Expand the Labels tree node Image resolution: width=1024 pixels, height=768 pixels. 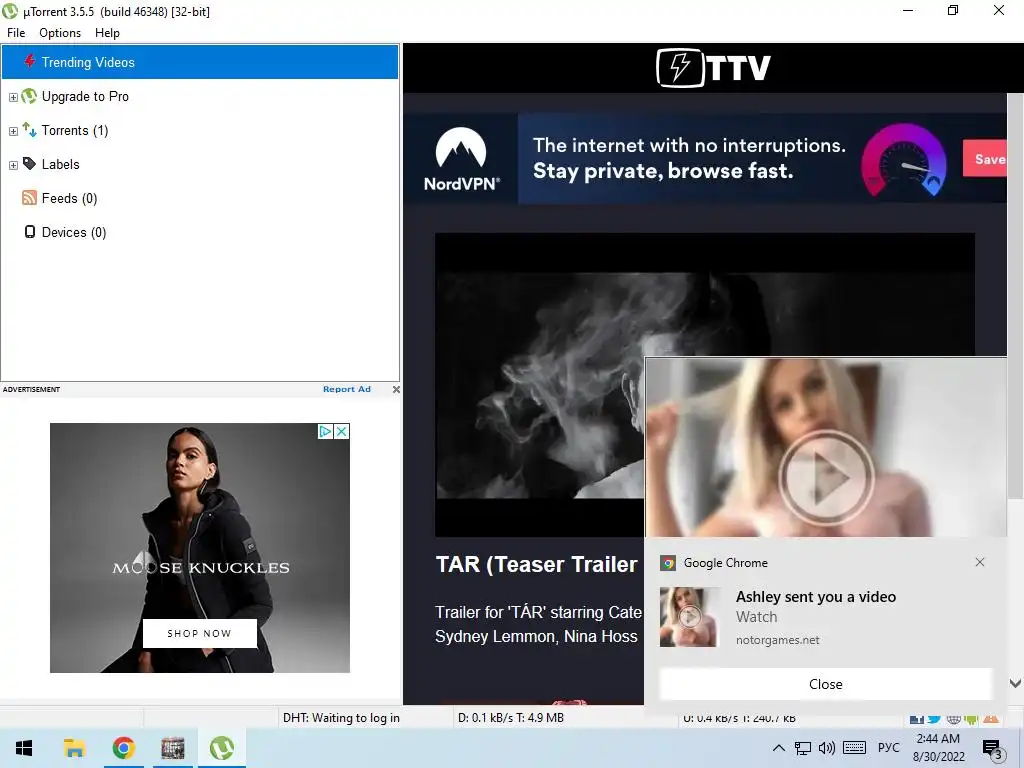pyautogui.click(x=13, y=165)
